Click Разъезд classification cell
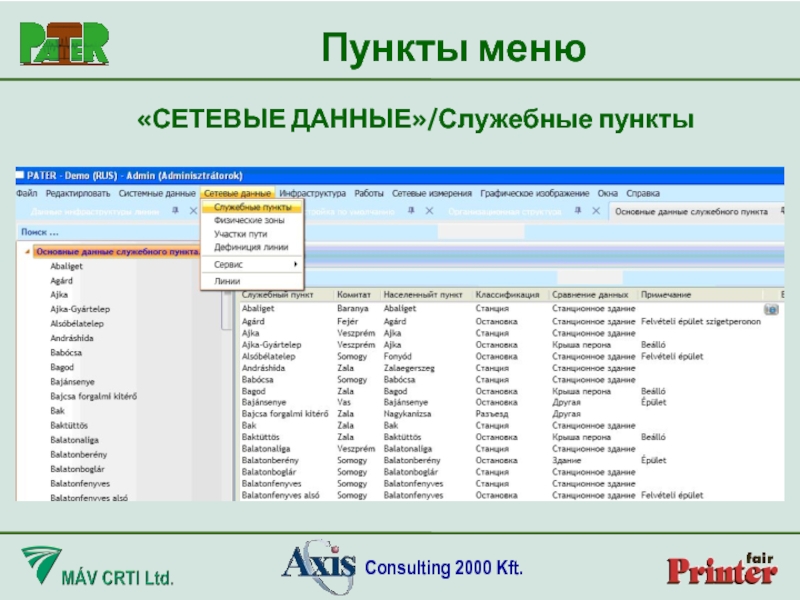 tap(492, 414)
